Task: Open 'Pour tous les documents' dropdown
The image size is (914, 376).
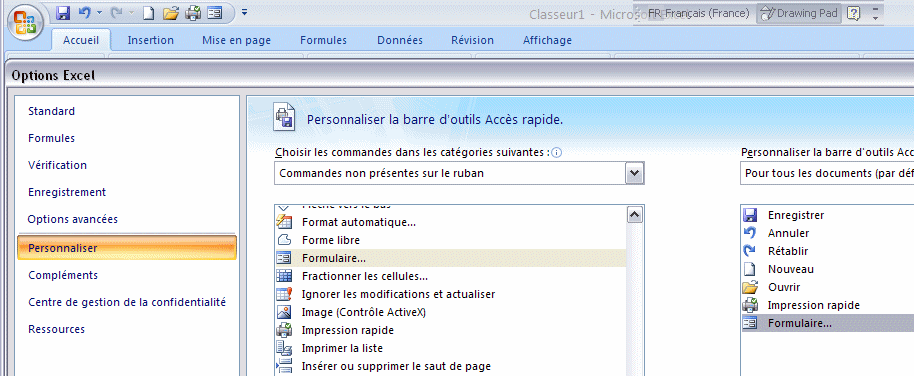Action: (x=827, y=173)
